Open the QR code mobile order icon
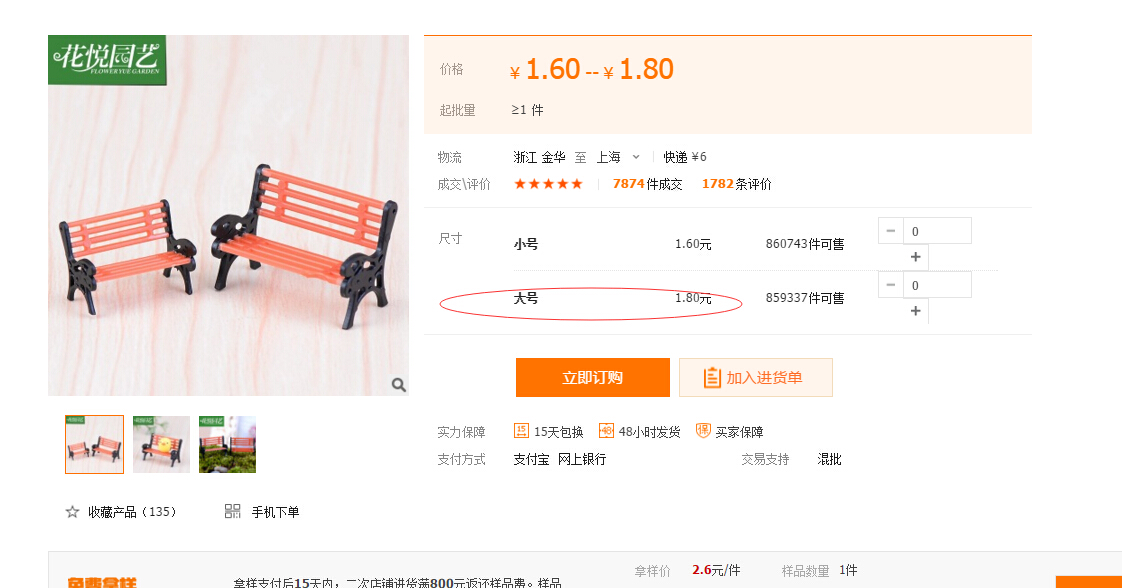Image resolution: width=1122 pixels, height=588 pixels. [x=233, y=511]
